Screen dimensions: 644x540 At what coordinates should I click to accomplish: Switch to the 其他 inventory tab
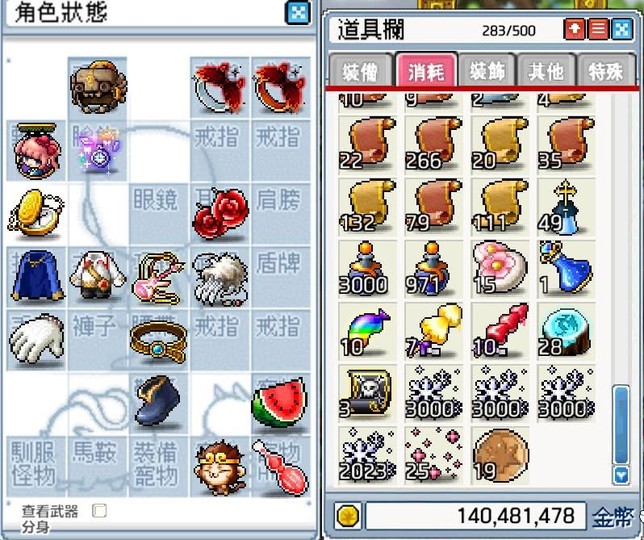[x=546, y=71]
